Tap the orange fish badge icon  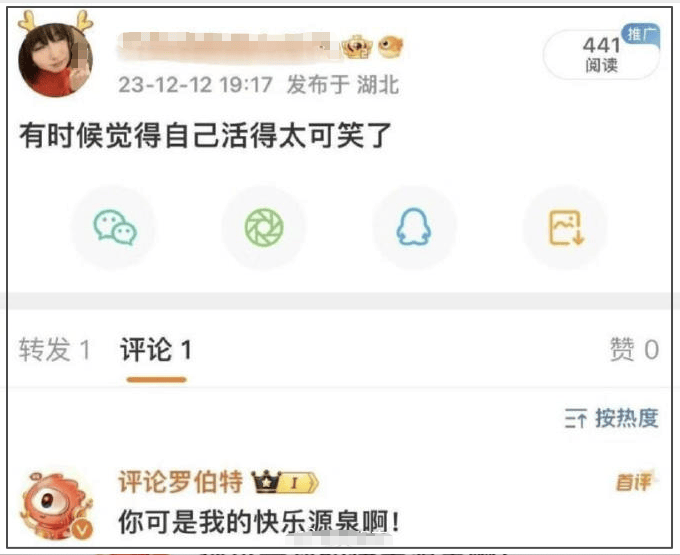point(390,47)
